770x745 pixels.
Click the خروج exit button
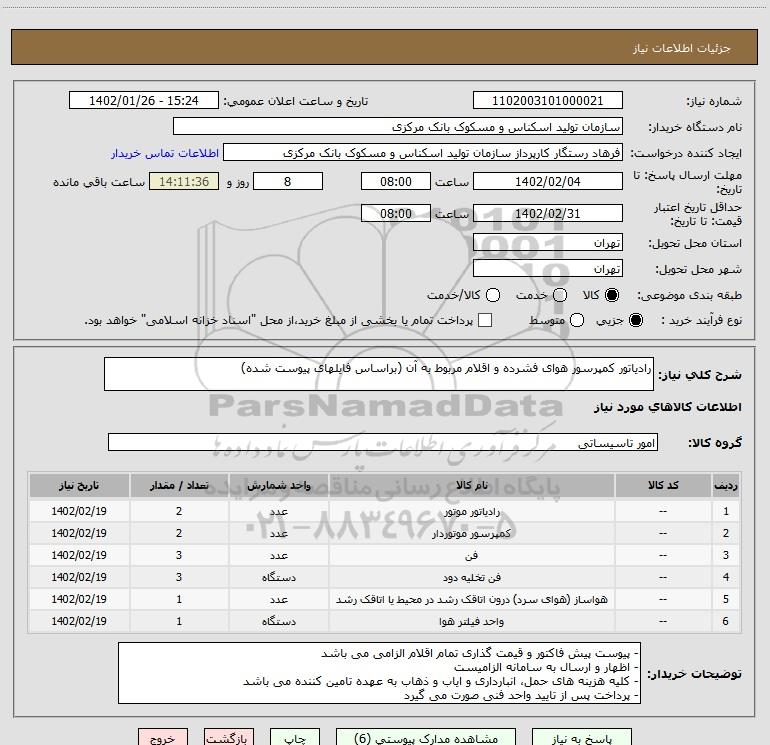coord(163,738)
